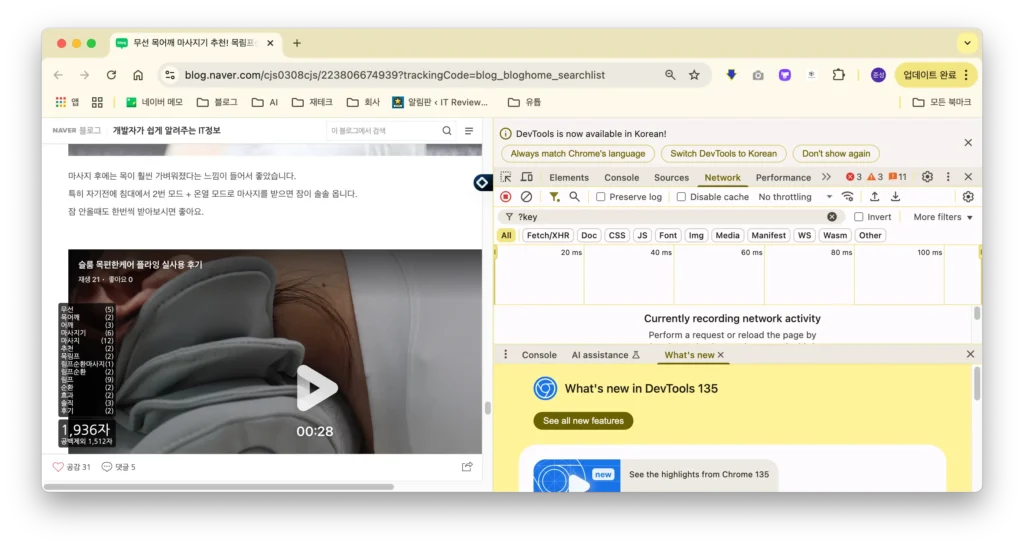The width and height of the screenshot is (1024, 547).
Task: Clear the network log
Action: click(x=526, y=196)
